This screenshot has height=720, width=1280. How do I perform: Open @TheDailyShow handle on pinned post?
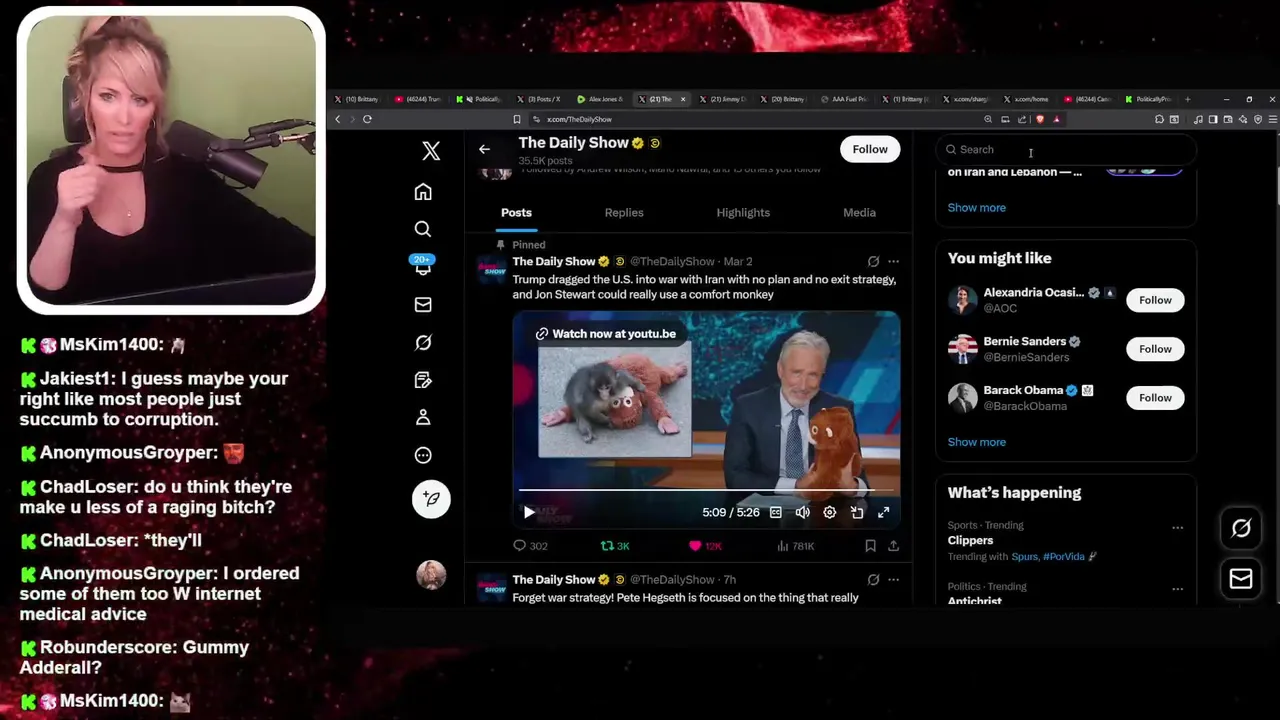coord(672,262)
